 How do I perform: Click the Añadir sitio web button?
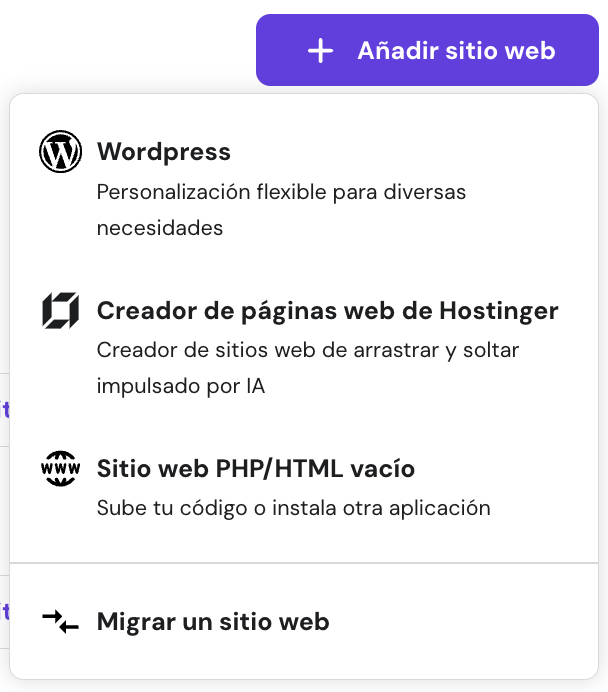point(427,50)
